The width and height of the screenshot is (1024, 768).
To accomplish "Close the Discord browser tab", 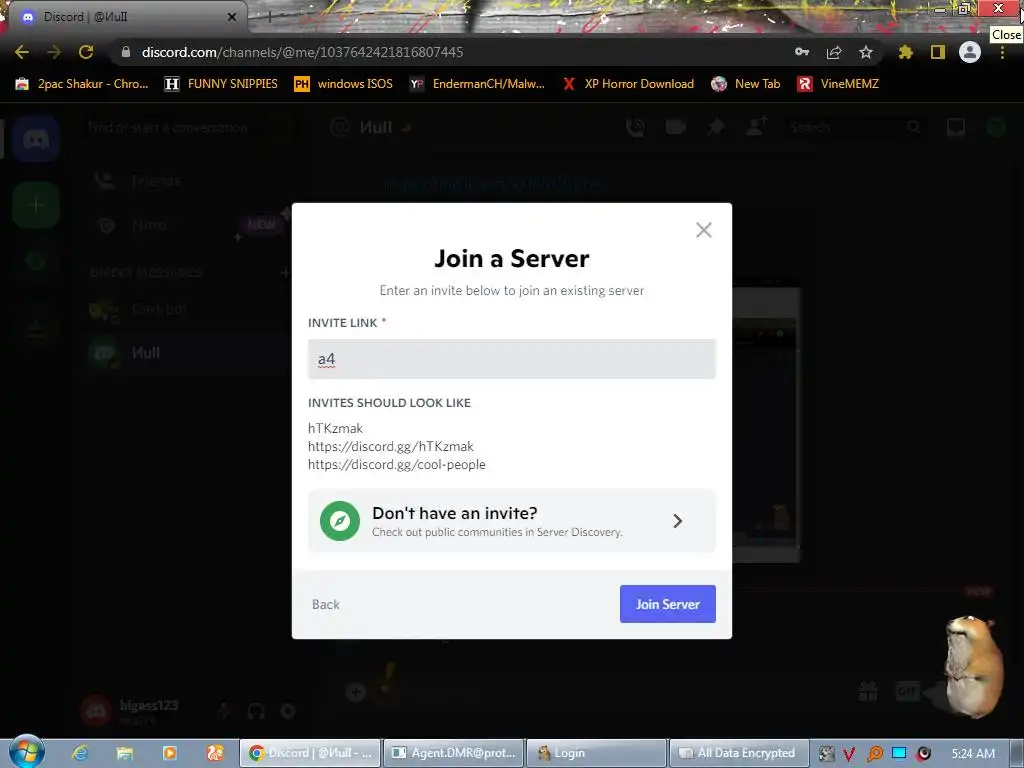I will pyautogui.click(x=232, y=17).
